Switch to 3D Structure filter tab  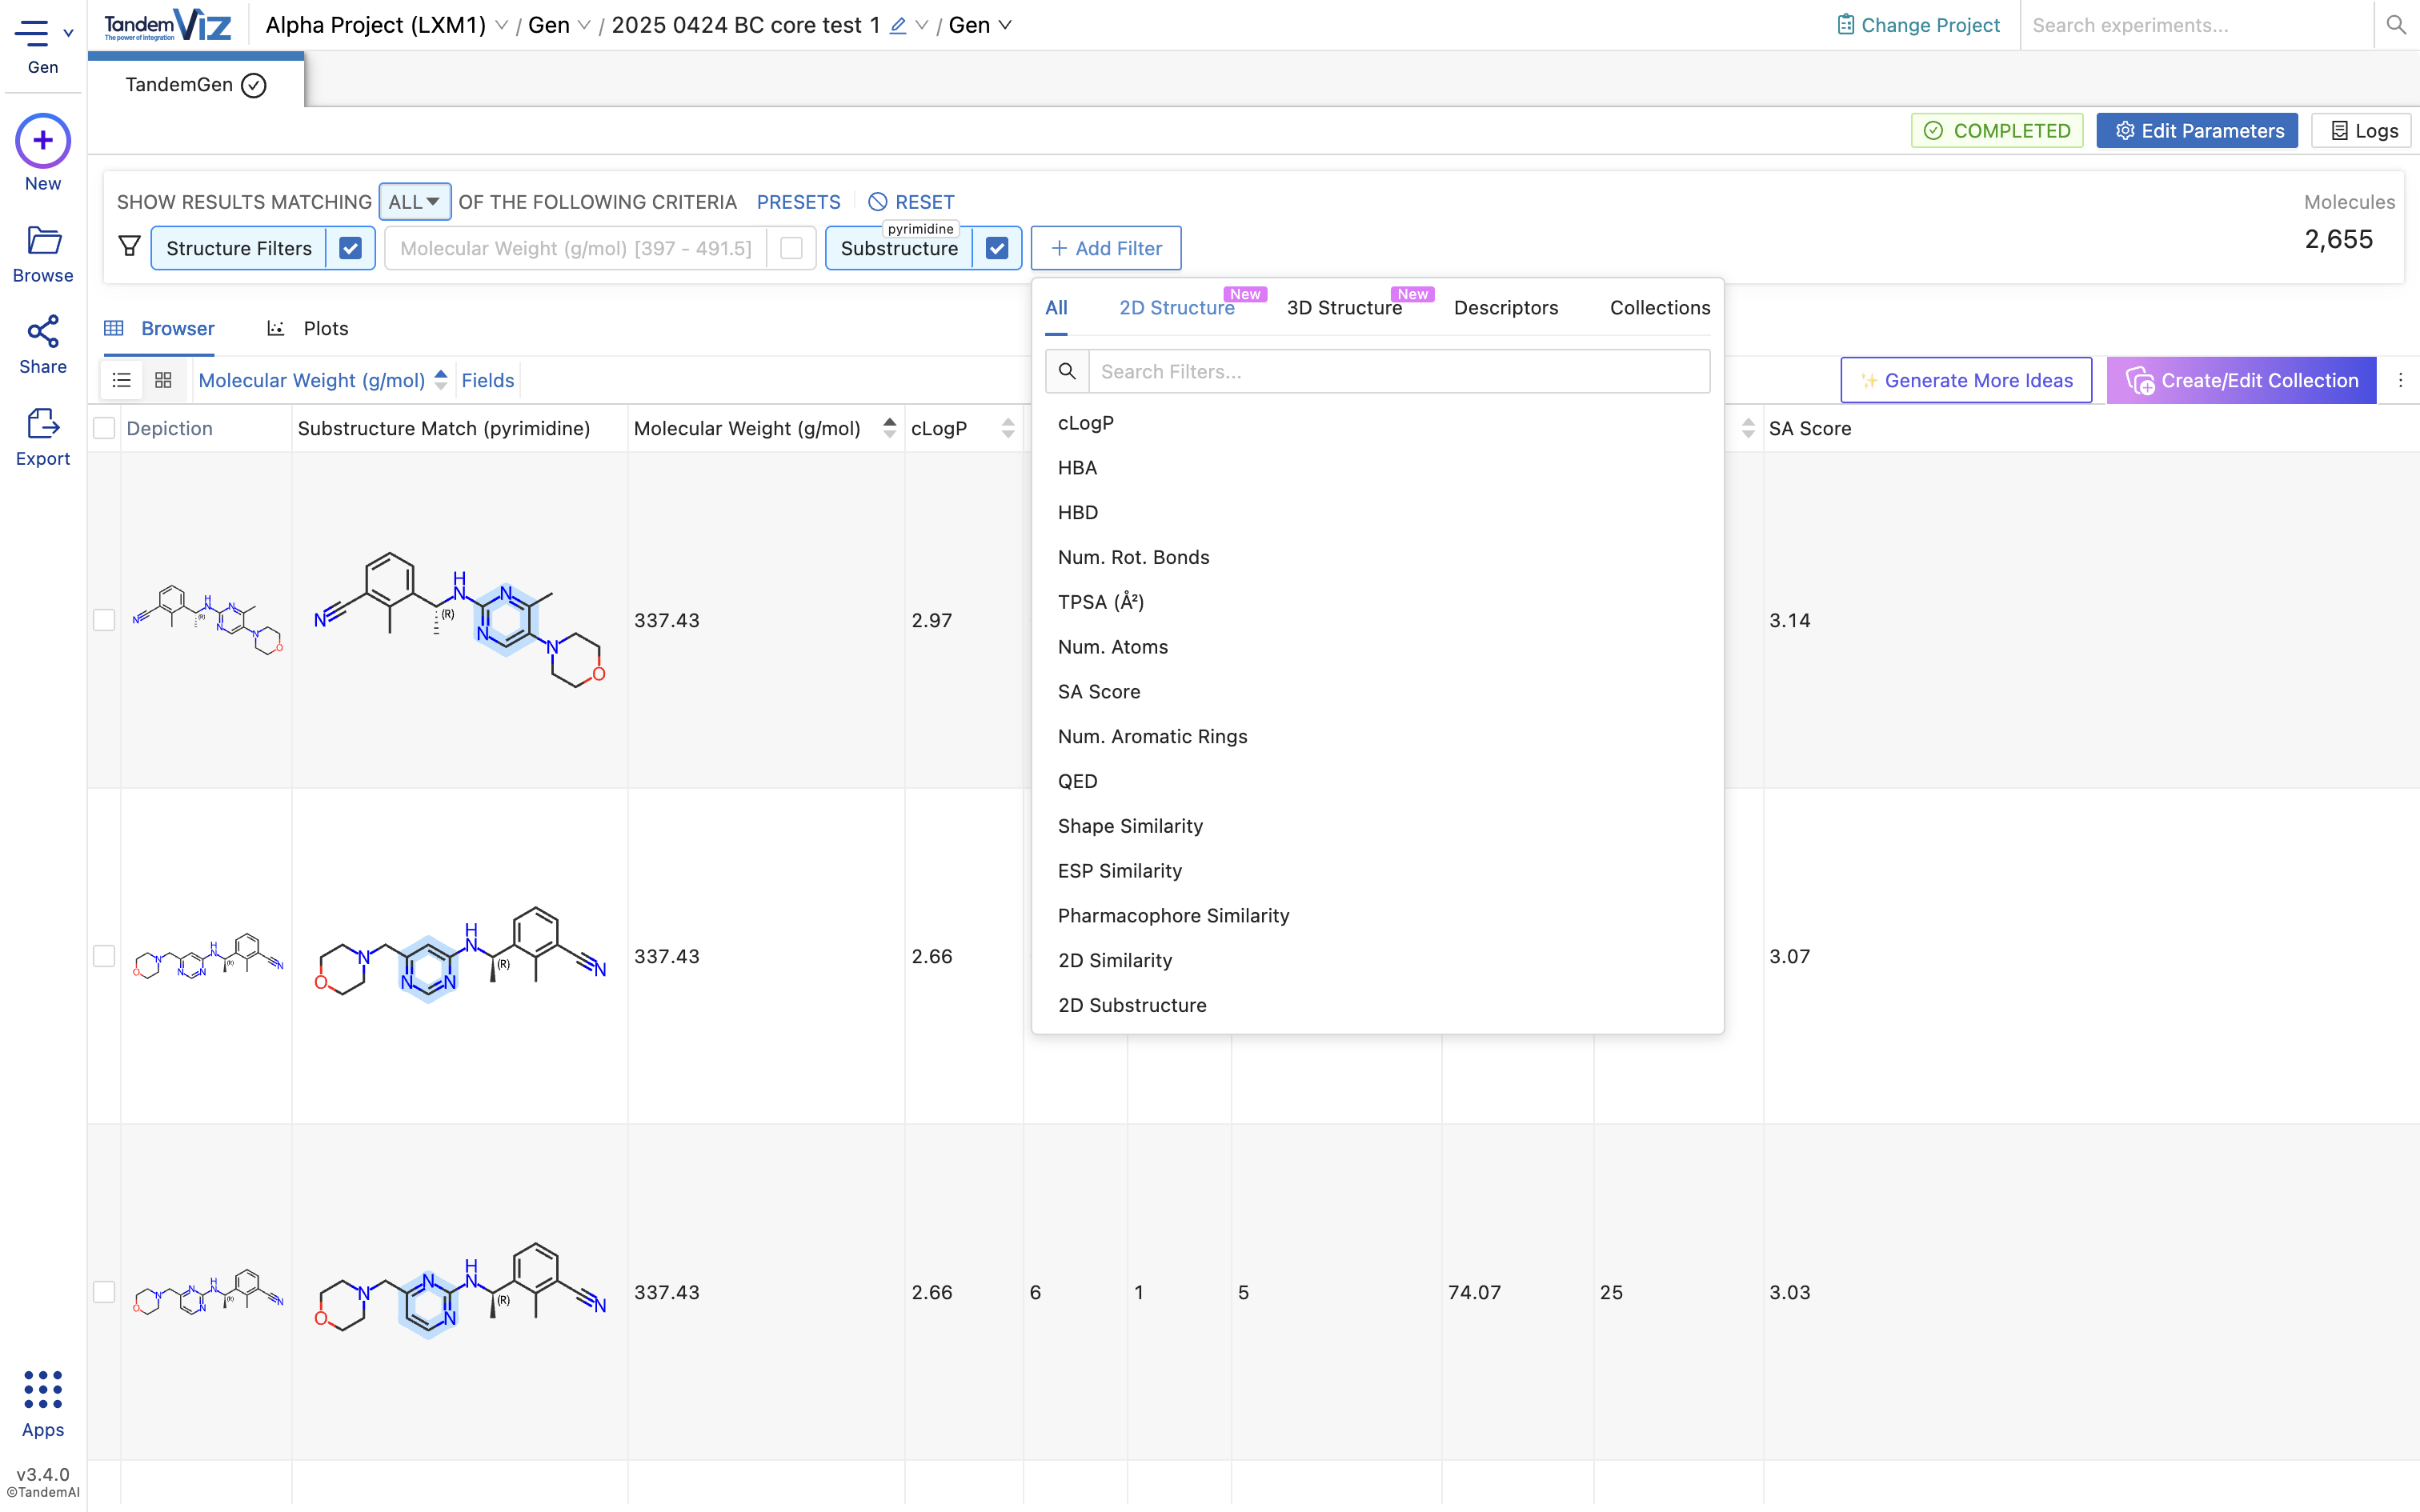click(1344, 308)
